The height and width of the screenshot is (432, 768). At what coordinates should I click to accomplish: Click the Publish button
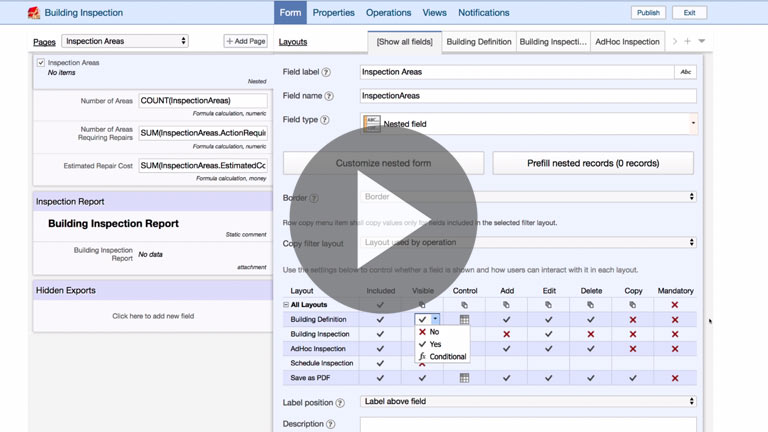coord(647,13)
